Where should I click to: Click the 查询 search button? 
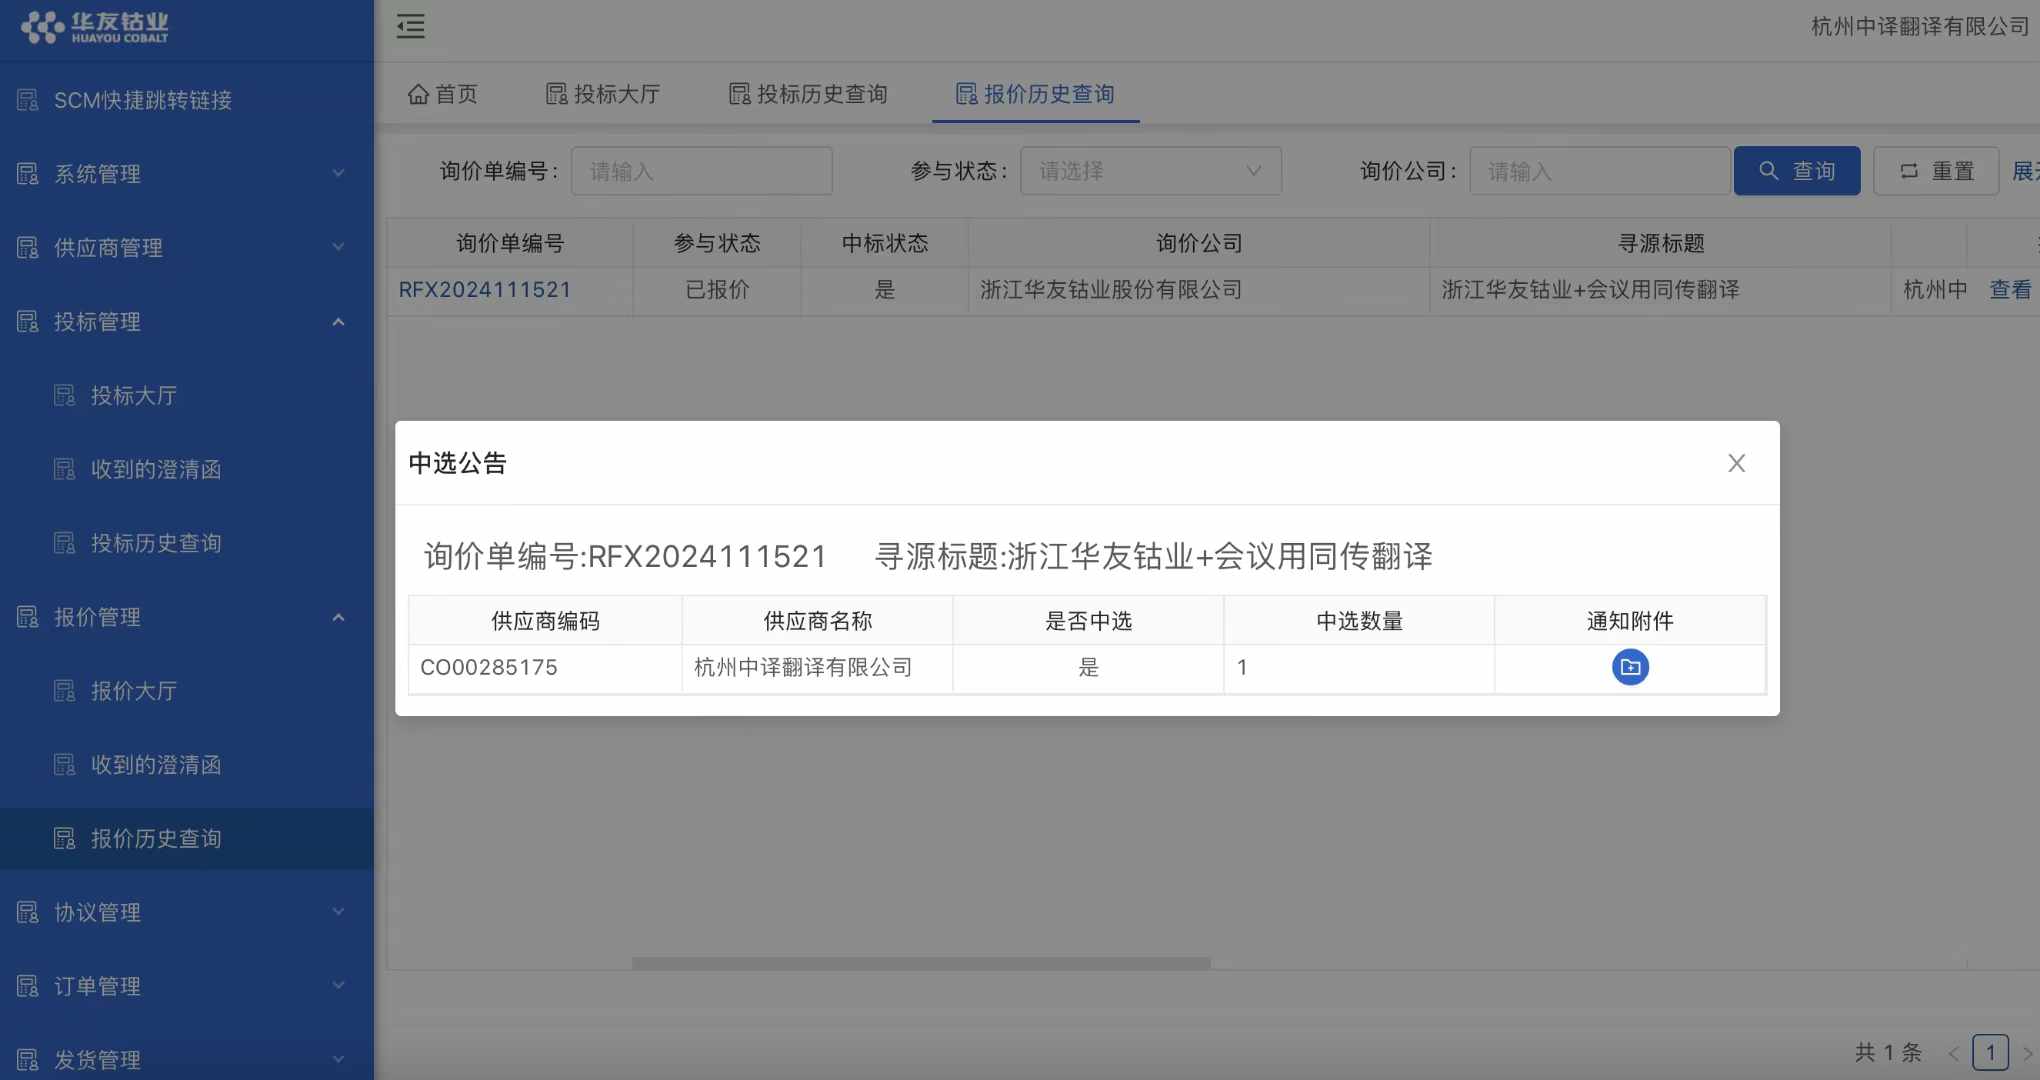tap(1797, 171)
